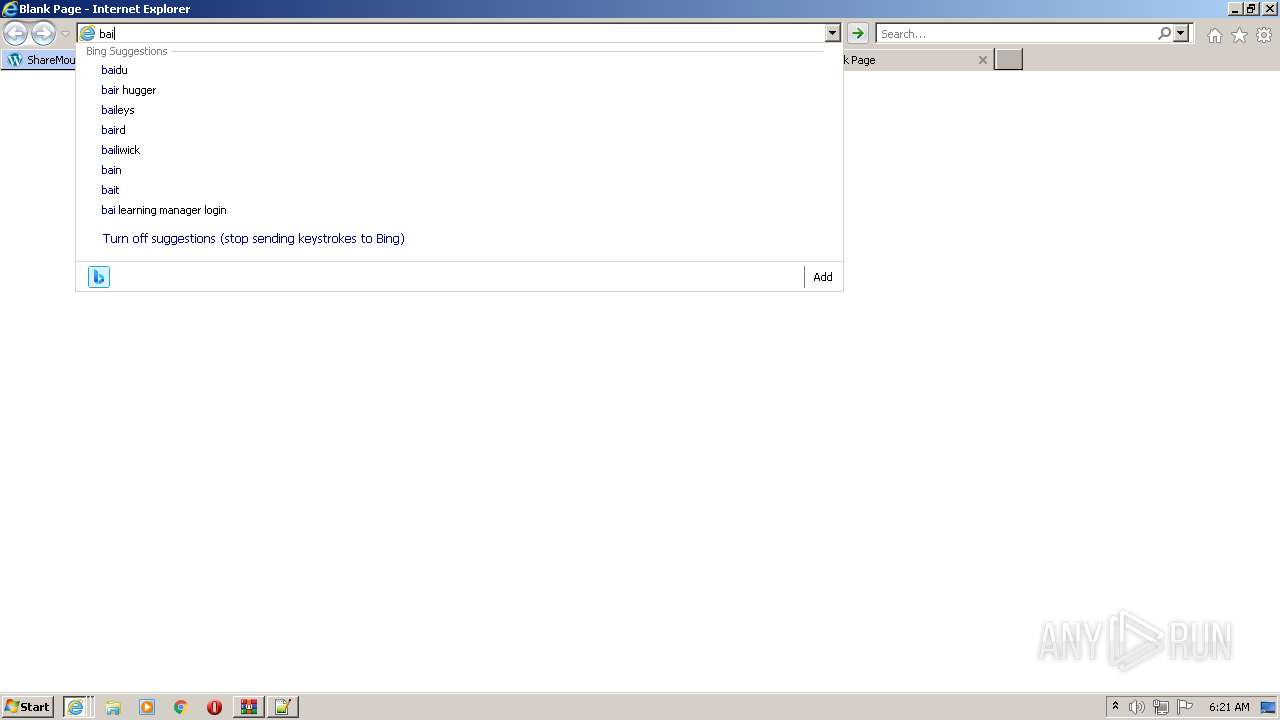The image size is (1280, 720).
Task: Restore down the Internet Explorer window
Action: click(1250, 9)
